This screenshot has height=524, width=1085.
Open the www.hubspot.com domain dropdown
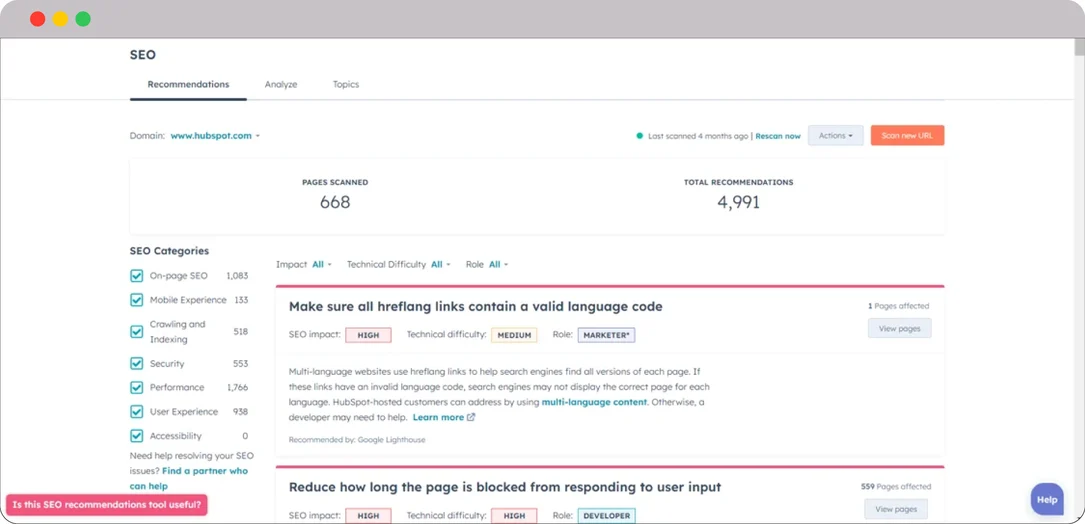pyautogui.click(x=215, y=136)
